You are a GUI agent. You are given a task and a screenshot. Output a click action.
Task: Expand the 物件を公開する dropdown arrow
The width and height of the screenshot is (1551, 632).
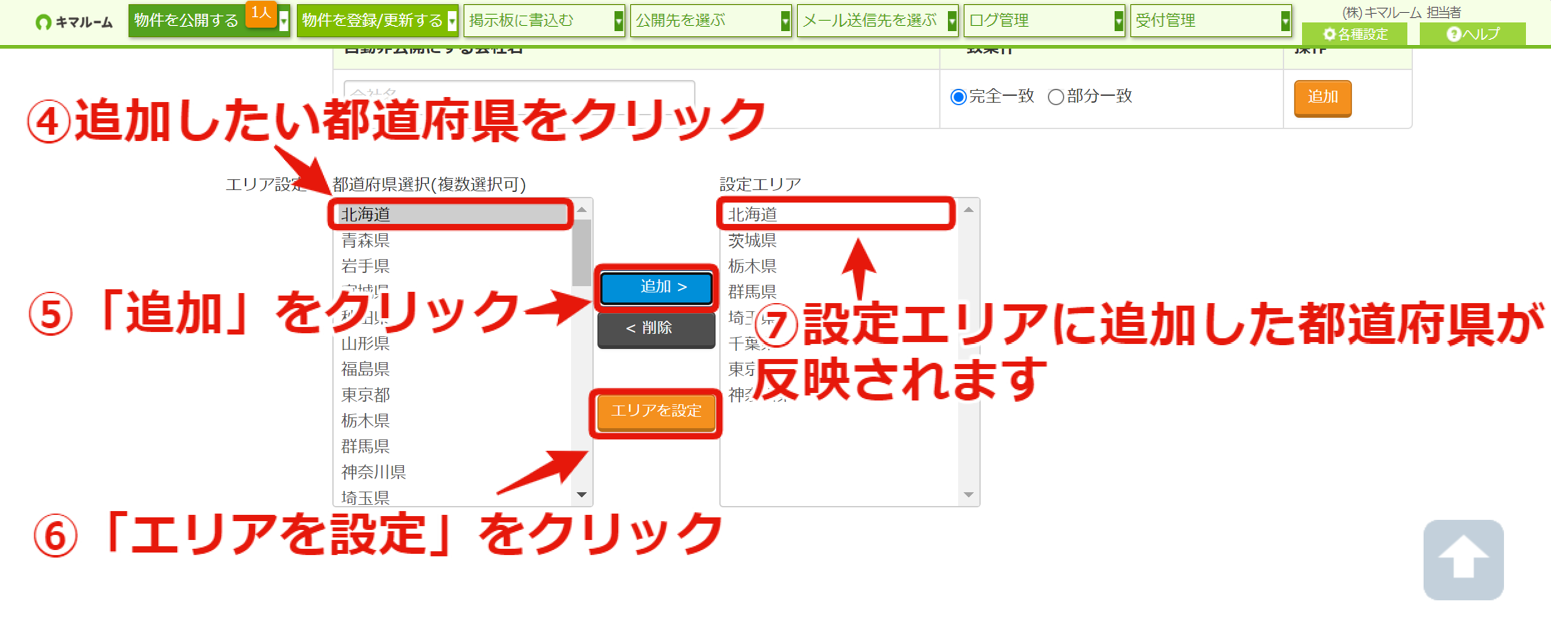pyautogui.click(x=284, y=20)
